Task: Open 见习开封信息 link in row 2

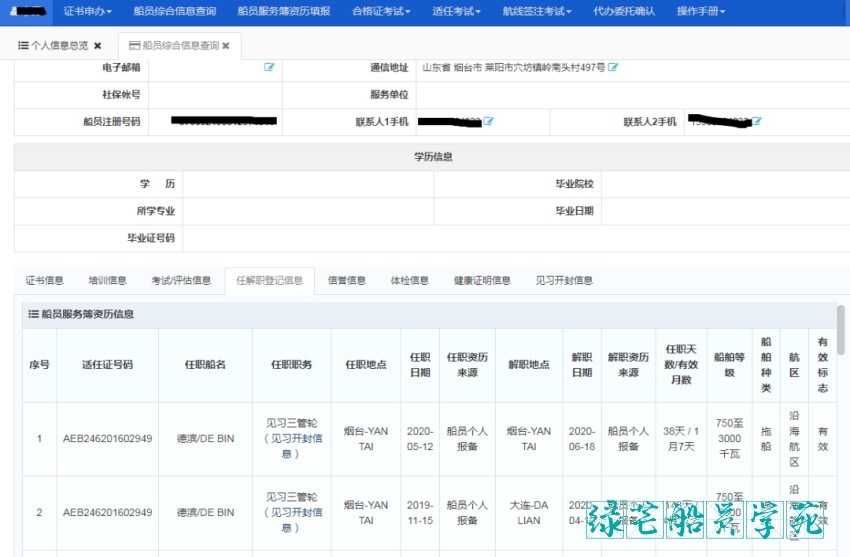Action: 293,520
